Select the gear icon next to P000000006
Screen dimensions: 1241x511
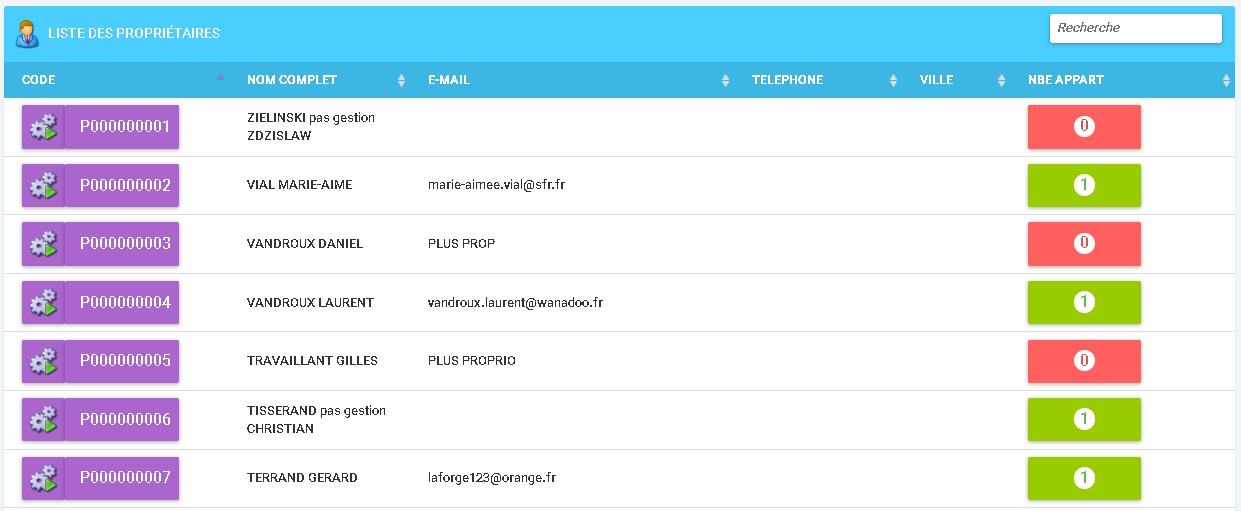tap(43, 419)
